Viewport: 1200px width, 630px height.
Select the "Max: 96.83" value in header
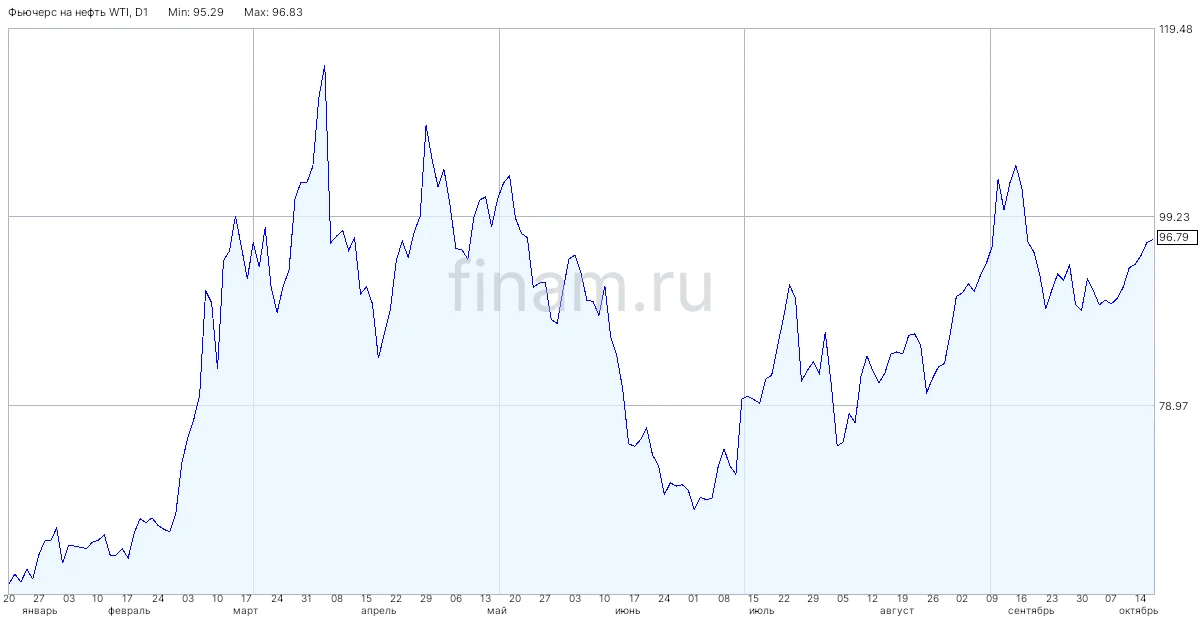[275, 12]
